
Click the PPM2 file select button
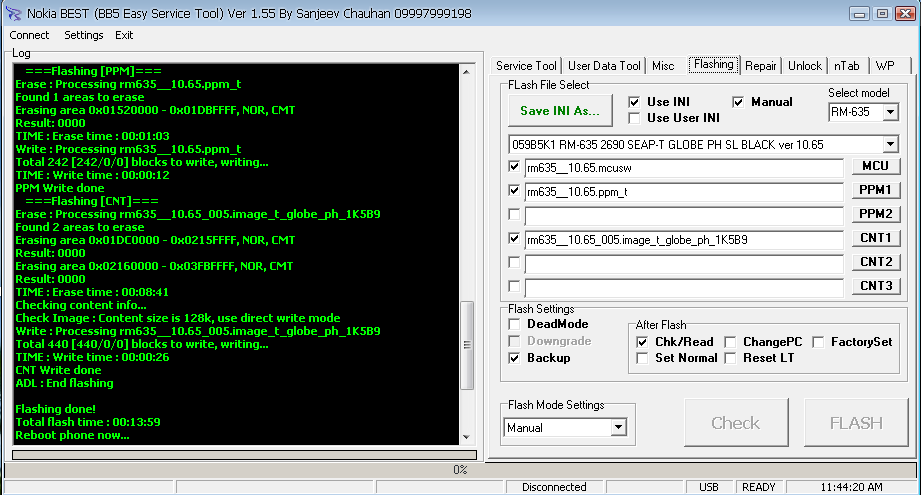coord(875,214)
